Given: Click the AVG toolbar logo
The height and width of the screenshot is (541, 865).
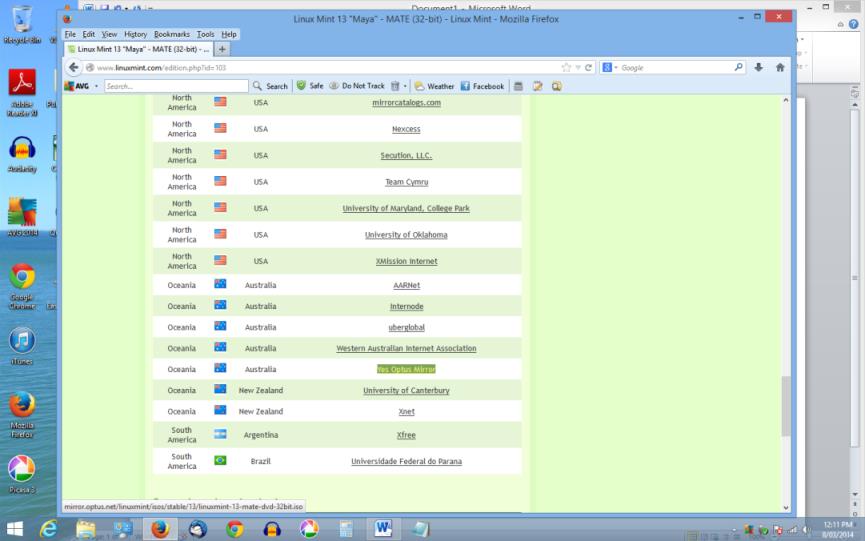Looking at the screenshot, I should pos(77,86).
